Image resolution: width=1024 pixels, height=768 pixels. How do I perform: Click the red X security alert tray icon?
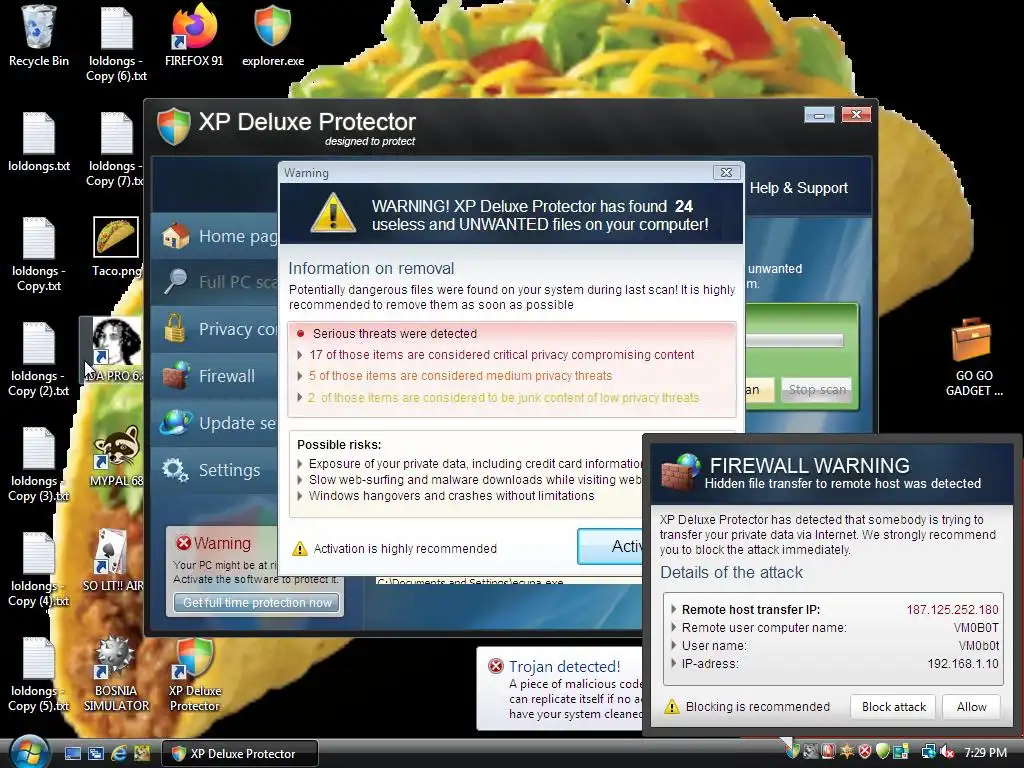click(865, 752)
